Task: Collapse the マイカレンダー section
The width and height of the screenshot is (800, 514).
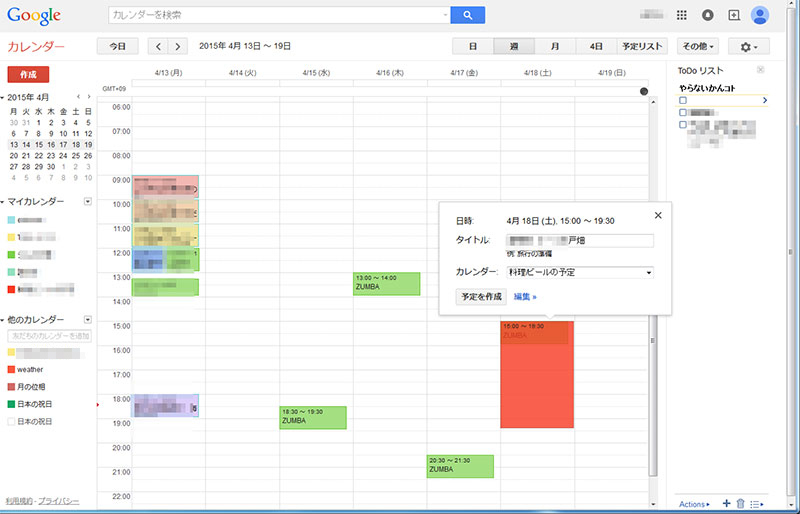Action: pos(3,202)
